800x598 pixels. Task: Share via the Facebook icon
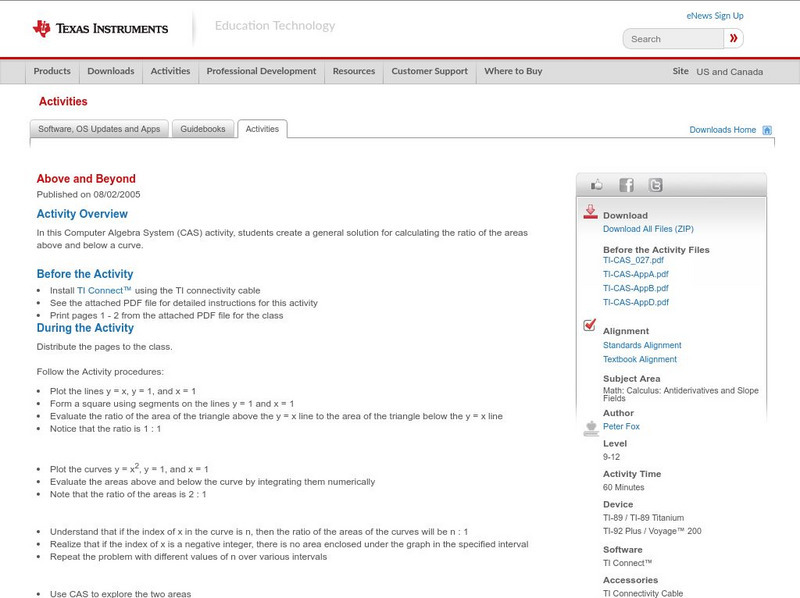[x=626, y=185]
